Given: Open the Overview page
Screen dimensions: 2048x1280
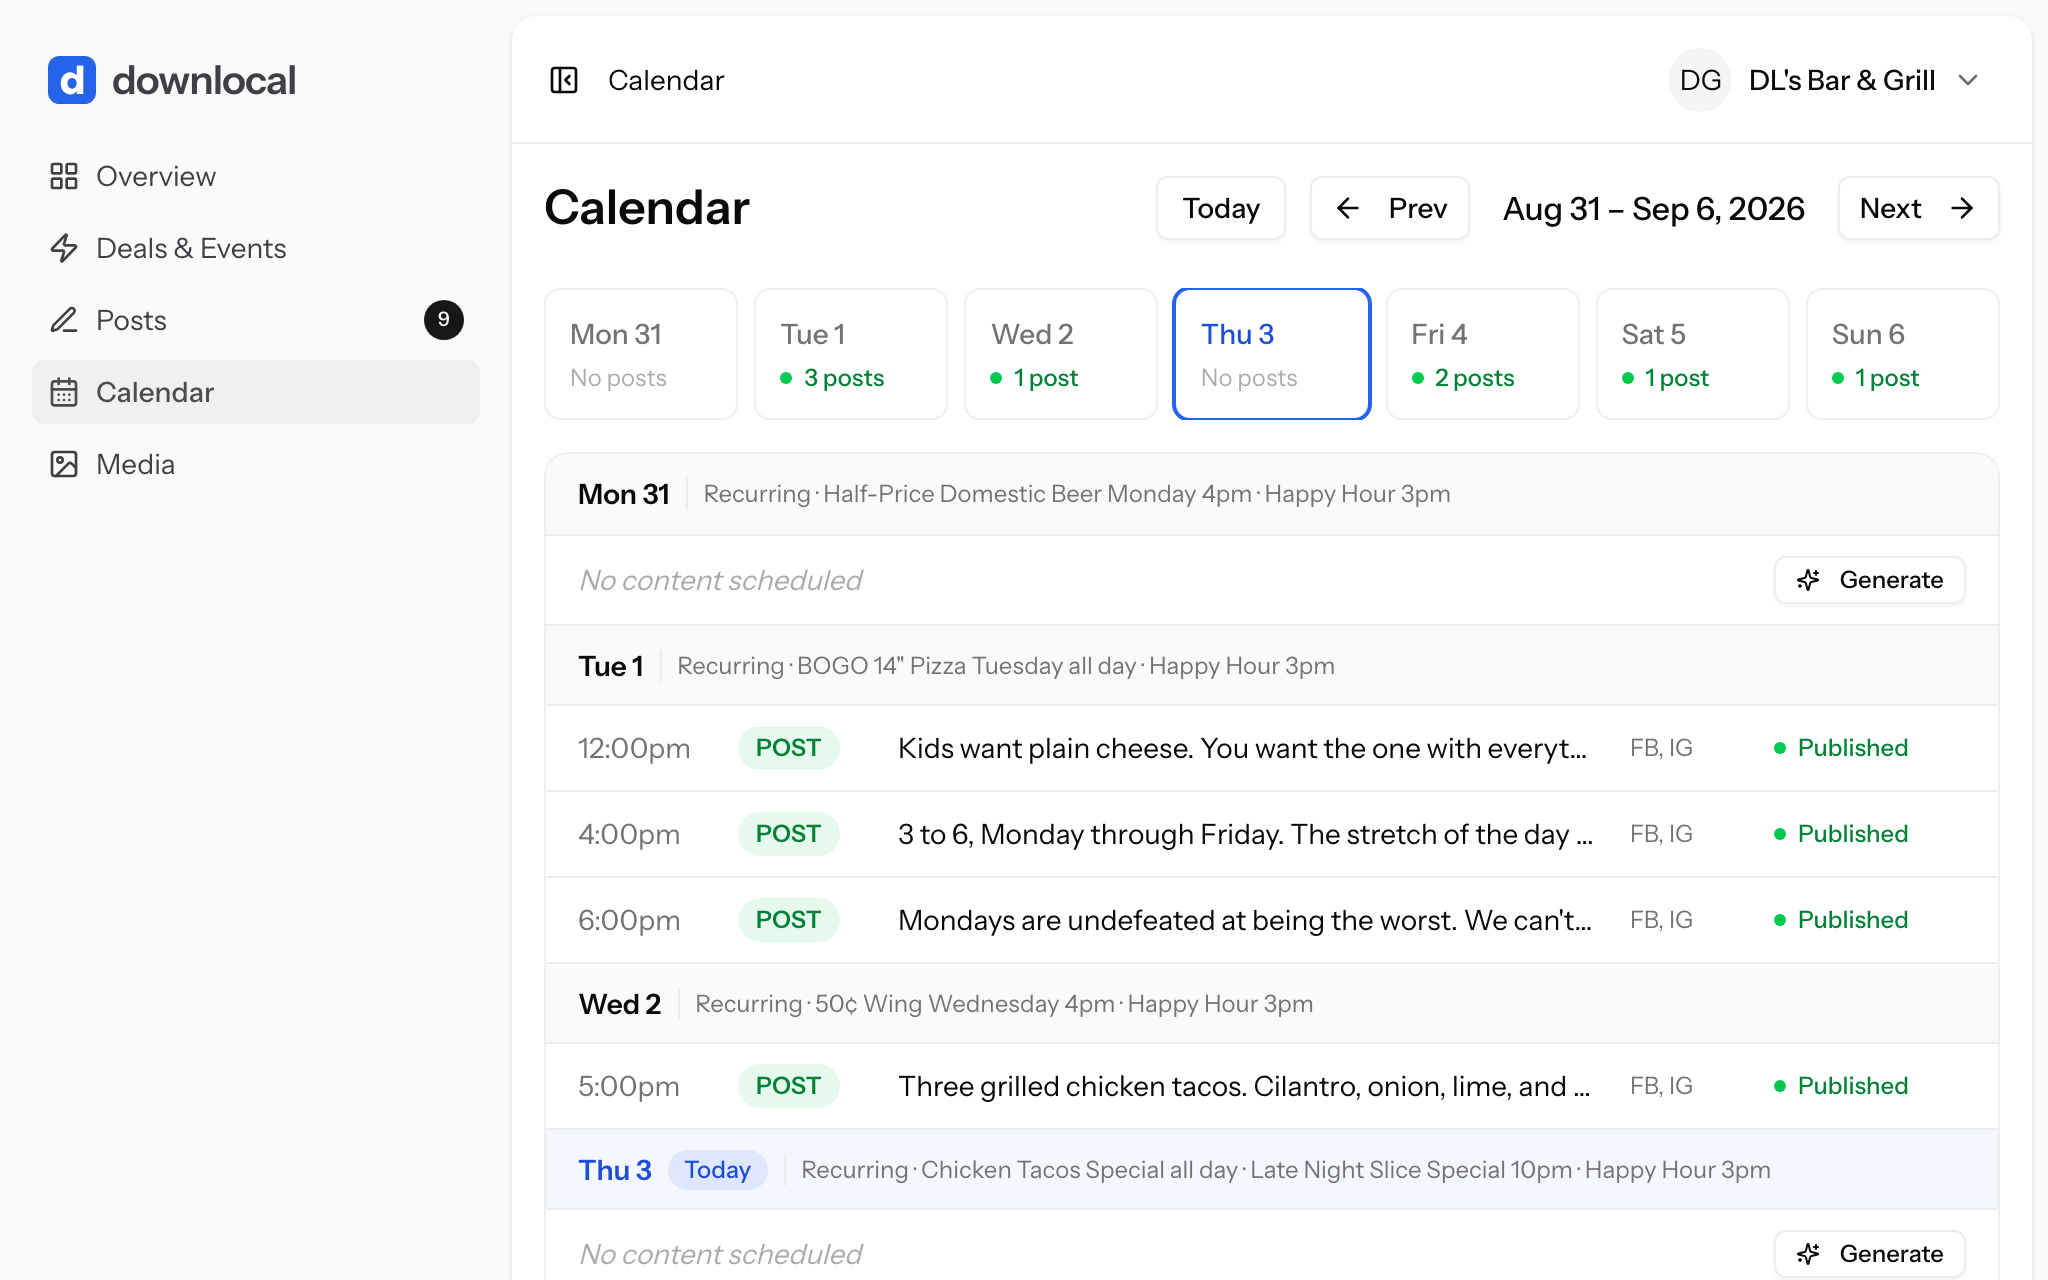Looking at the screenshot, I should 256,176.
